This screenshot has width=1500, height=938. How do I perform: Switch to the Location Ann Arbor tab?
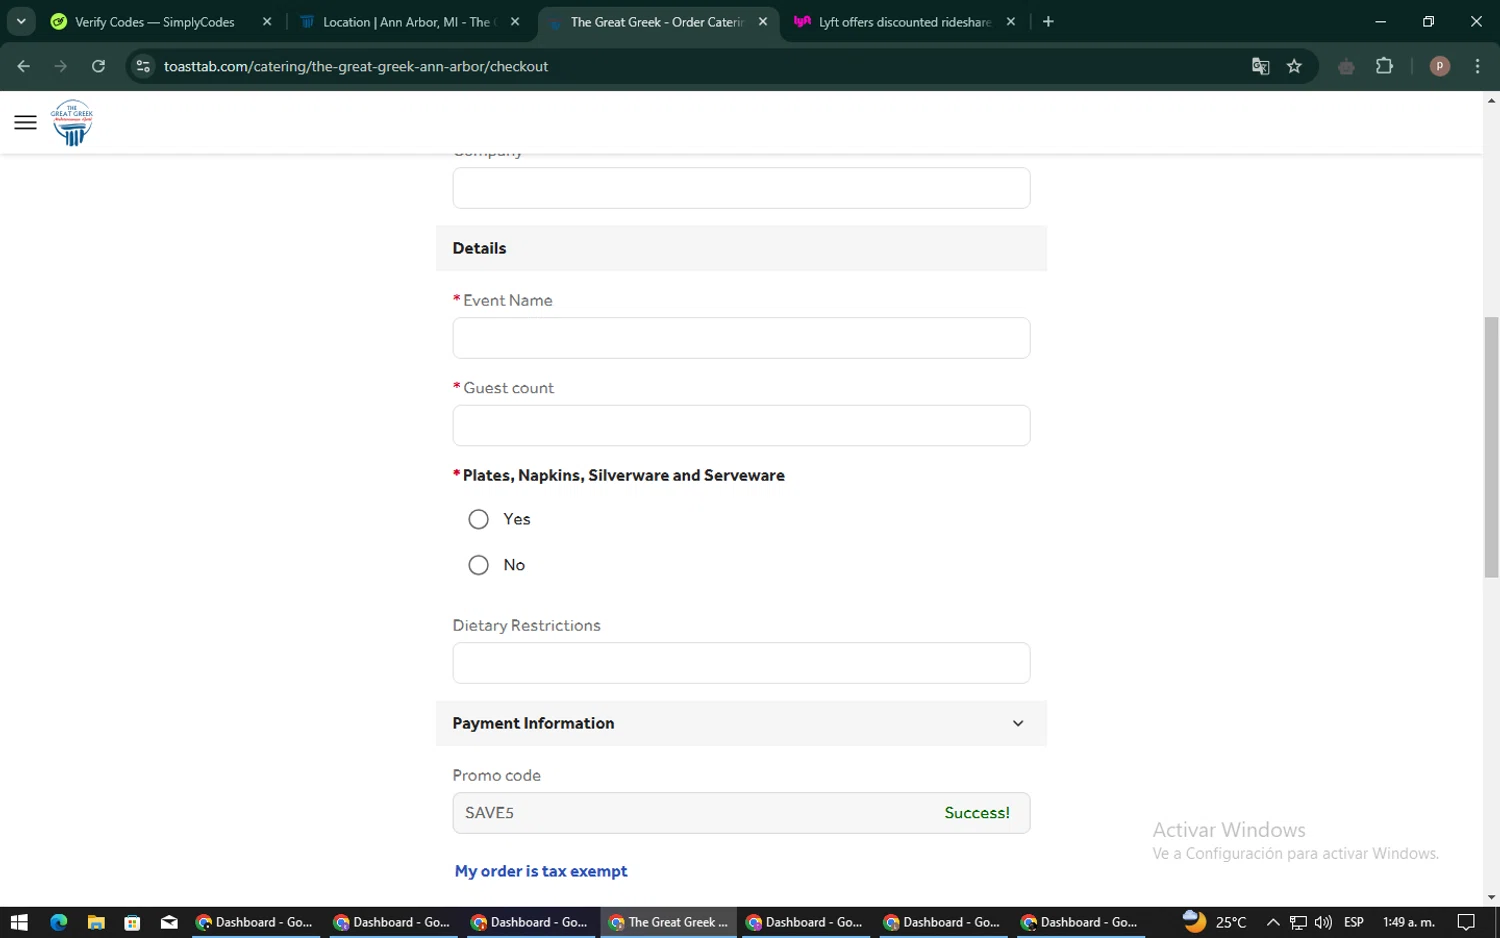(x=410, y=22)
